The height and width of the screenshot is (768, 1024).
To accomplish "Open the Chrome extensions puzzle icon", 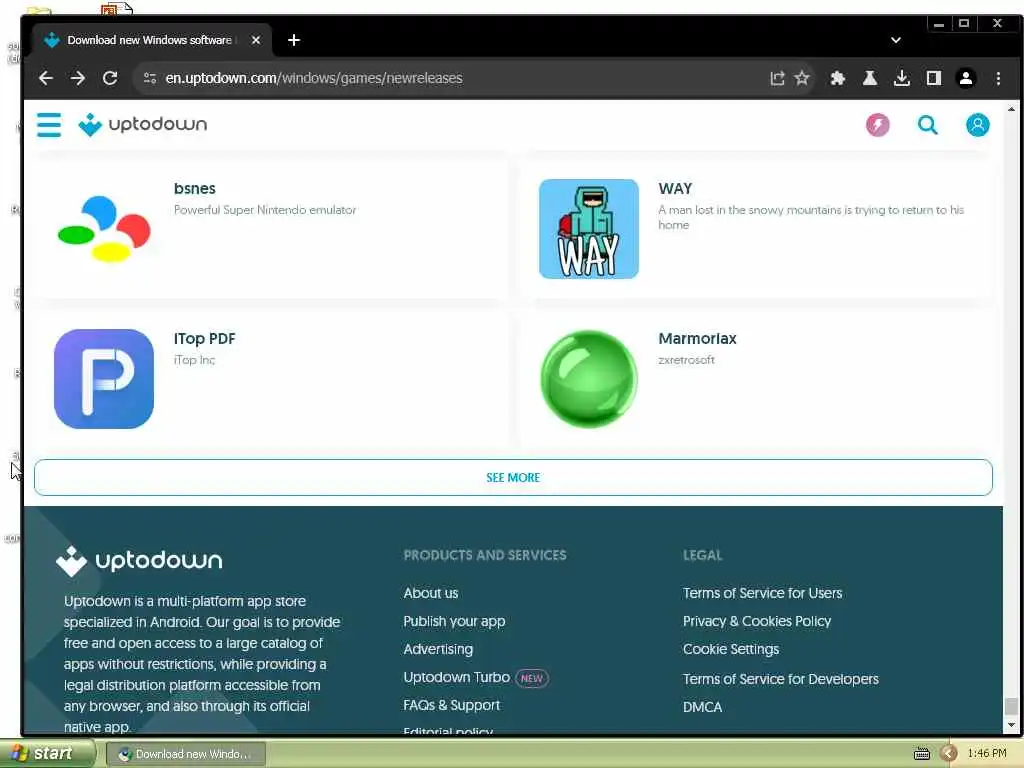I will (838, 78).
